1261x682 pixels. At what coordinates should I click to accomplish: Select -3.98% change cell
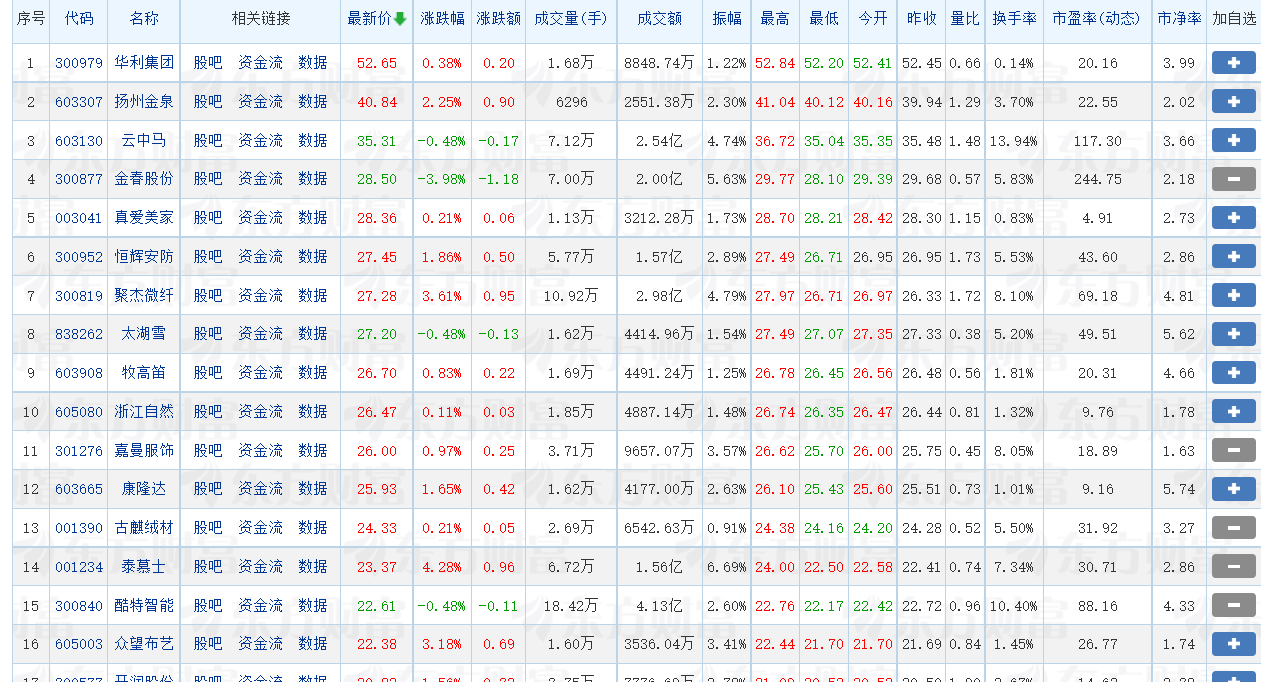coord(441,179)
